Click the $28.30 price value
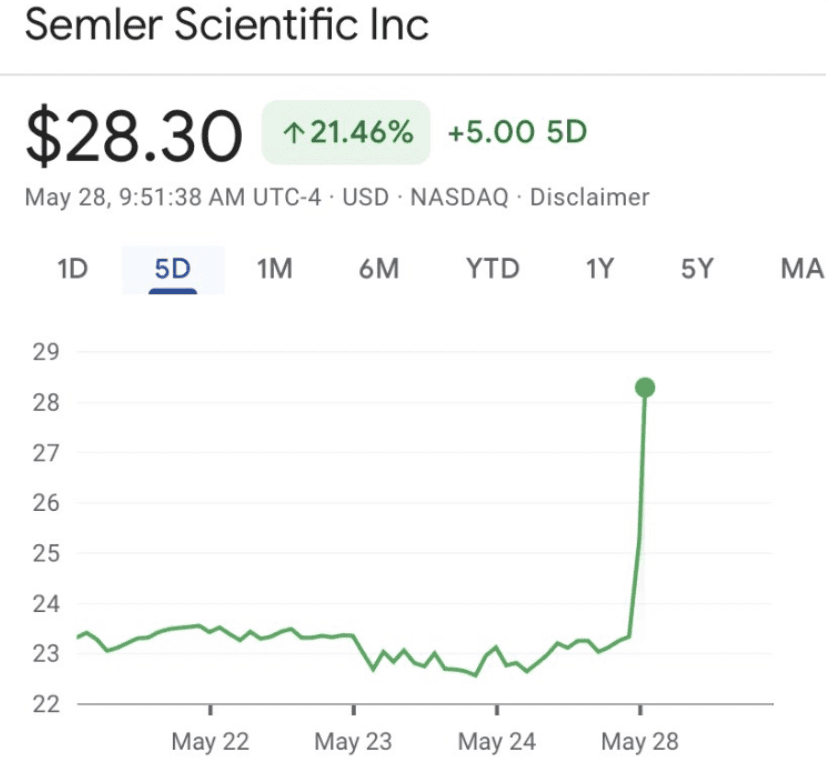 134,135
